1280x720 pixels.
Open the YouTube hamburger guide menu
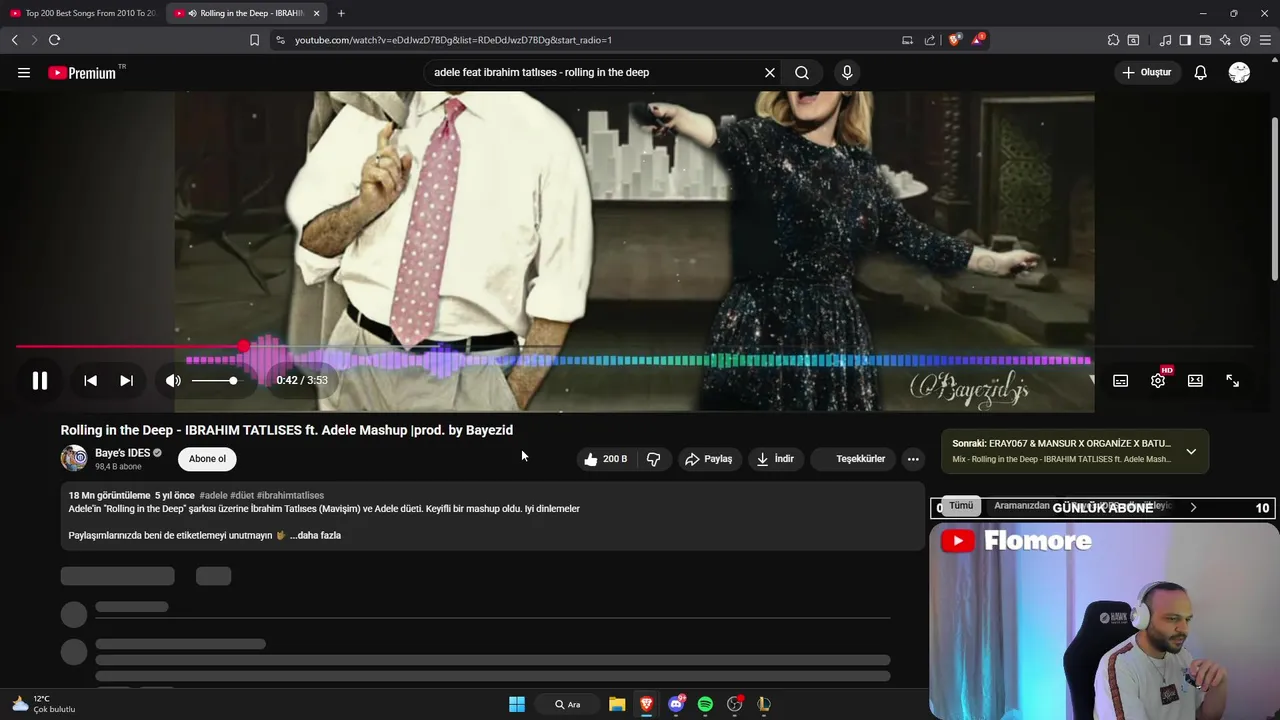[24, 72]
